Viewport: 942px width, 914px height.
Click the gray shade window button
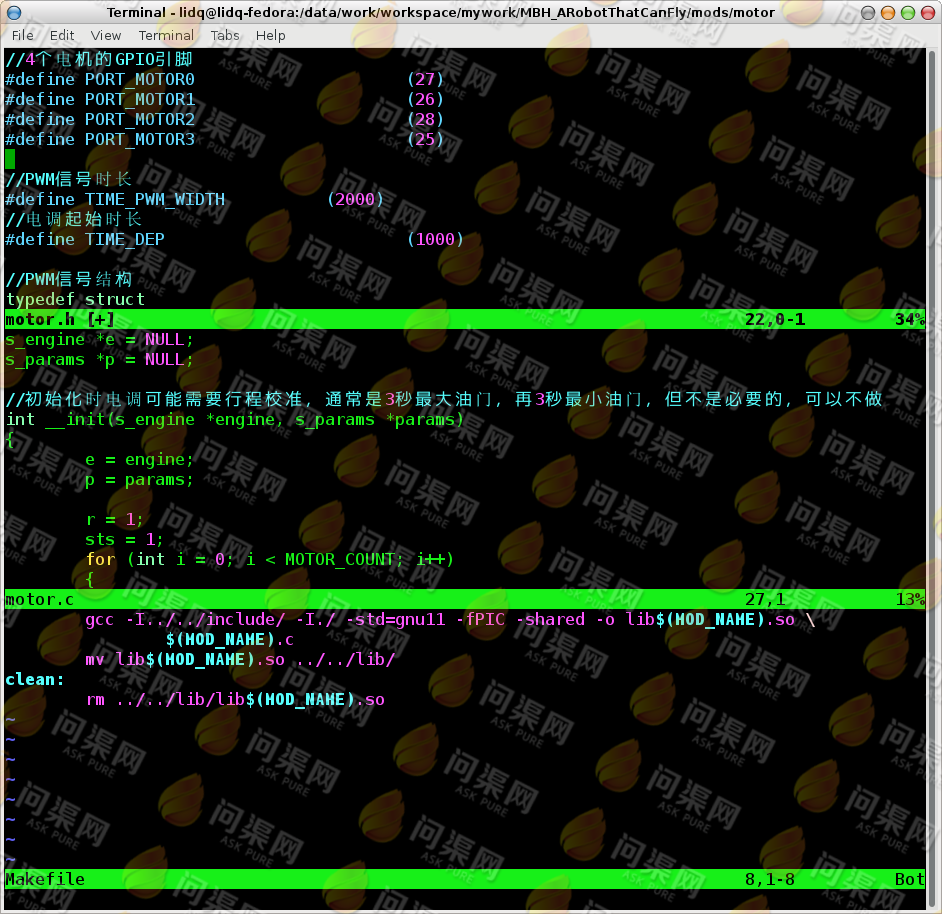click(x=868, y=13)
